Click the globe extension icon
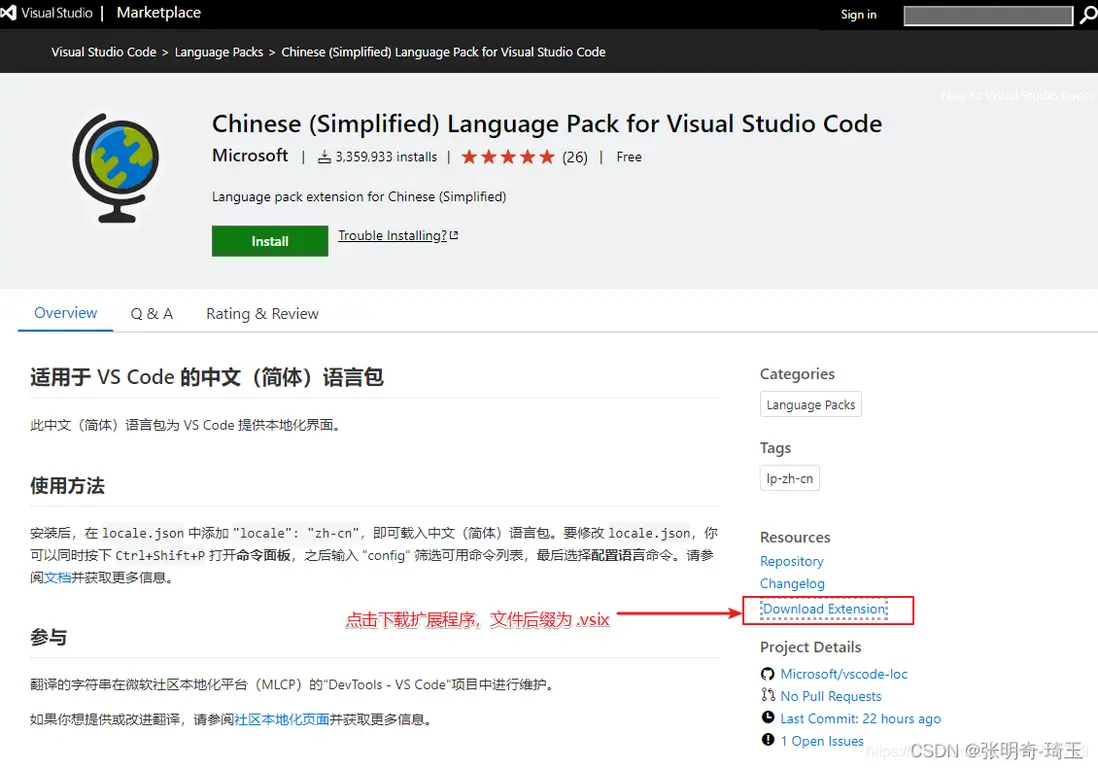Image resolution: width=1098 pixels, height=769 pixels. (116, 168)
